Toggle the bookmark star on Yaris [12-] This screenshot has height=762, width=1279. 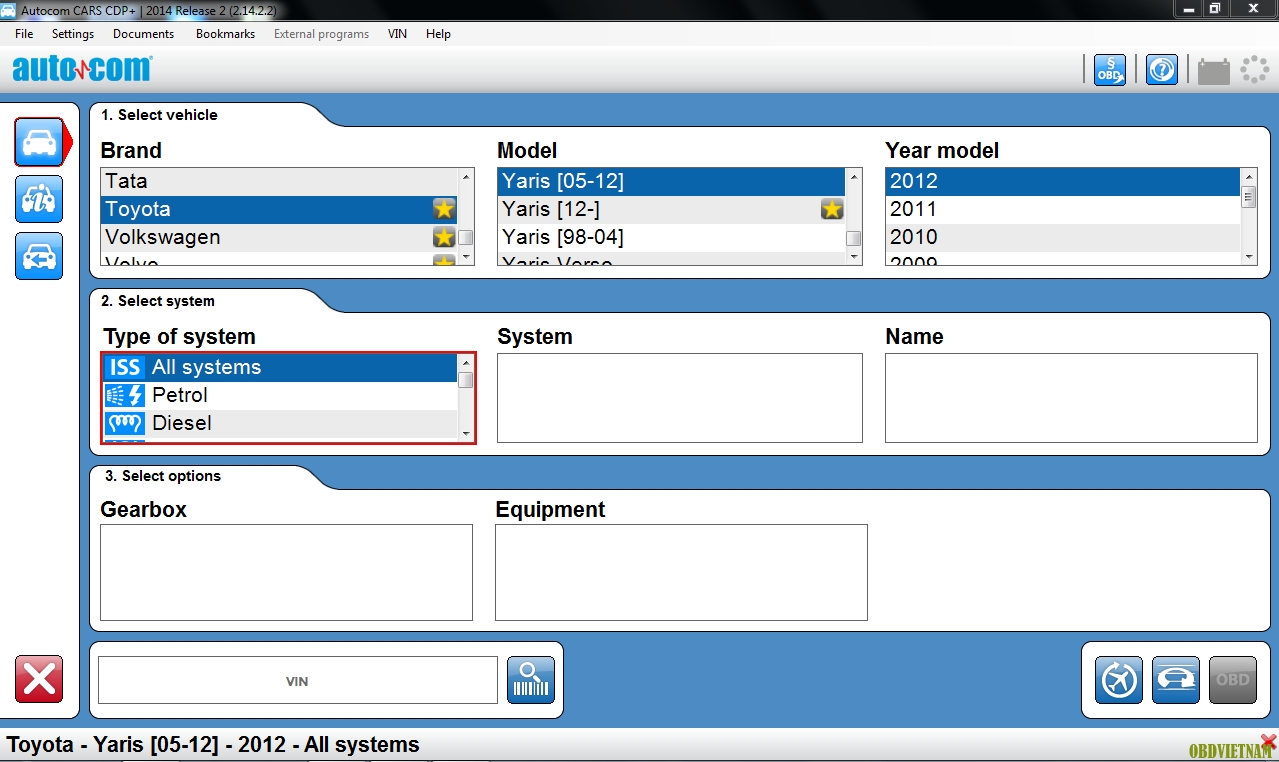coord(832,209)
